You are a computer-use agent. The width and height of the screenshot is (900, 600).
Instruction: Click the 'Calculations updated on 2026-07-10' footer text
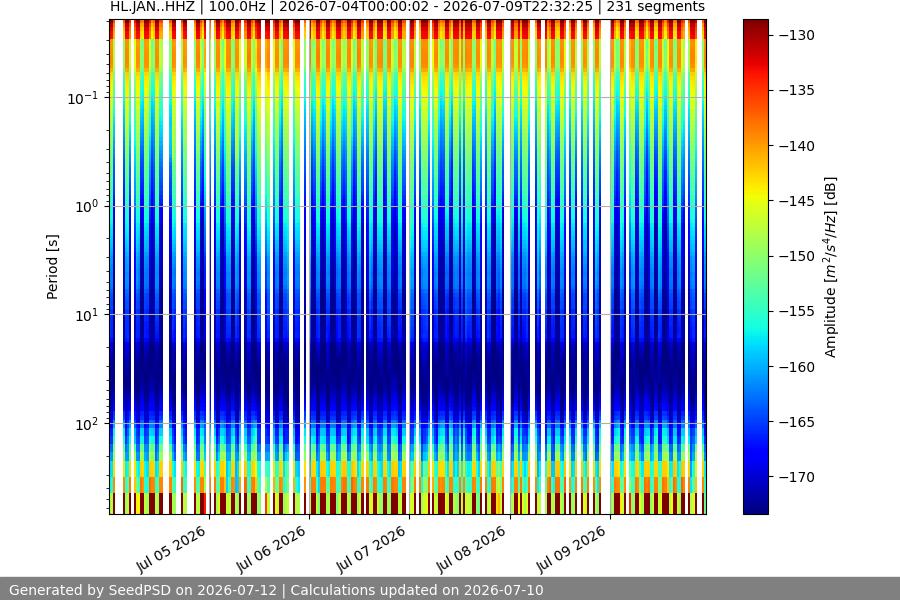(x=417, y=590)
